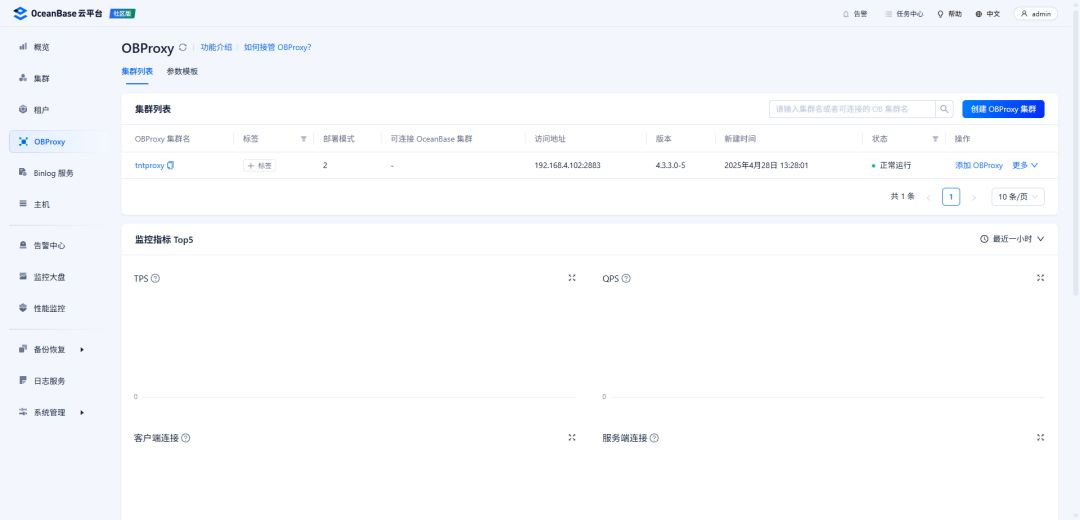
Task: Click the 正常运行 status cell
Action: click(891, 165)
